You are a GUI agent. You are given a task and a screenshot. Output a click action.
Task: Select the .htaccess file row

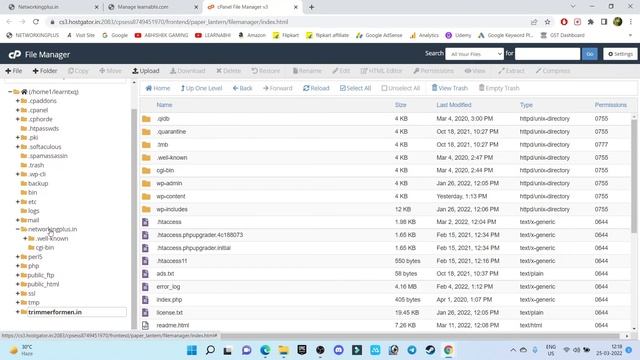pos(386,222)
